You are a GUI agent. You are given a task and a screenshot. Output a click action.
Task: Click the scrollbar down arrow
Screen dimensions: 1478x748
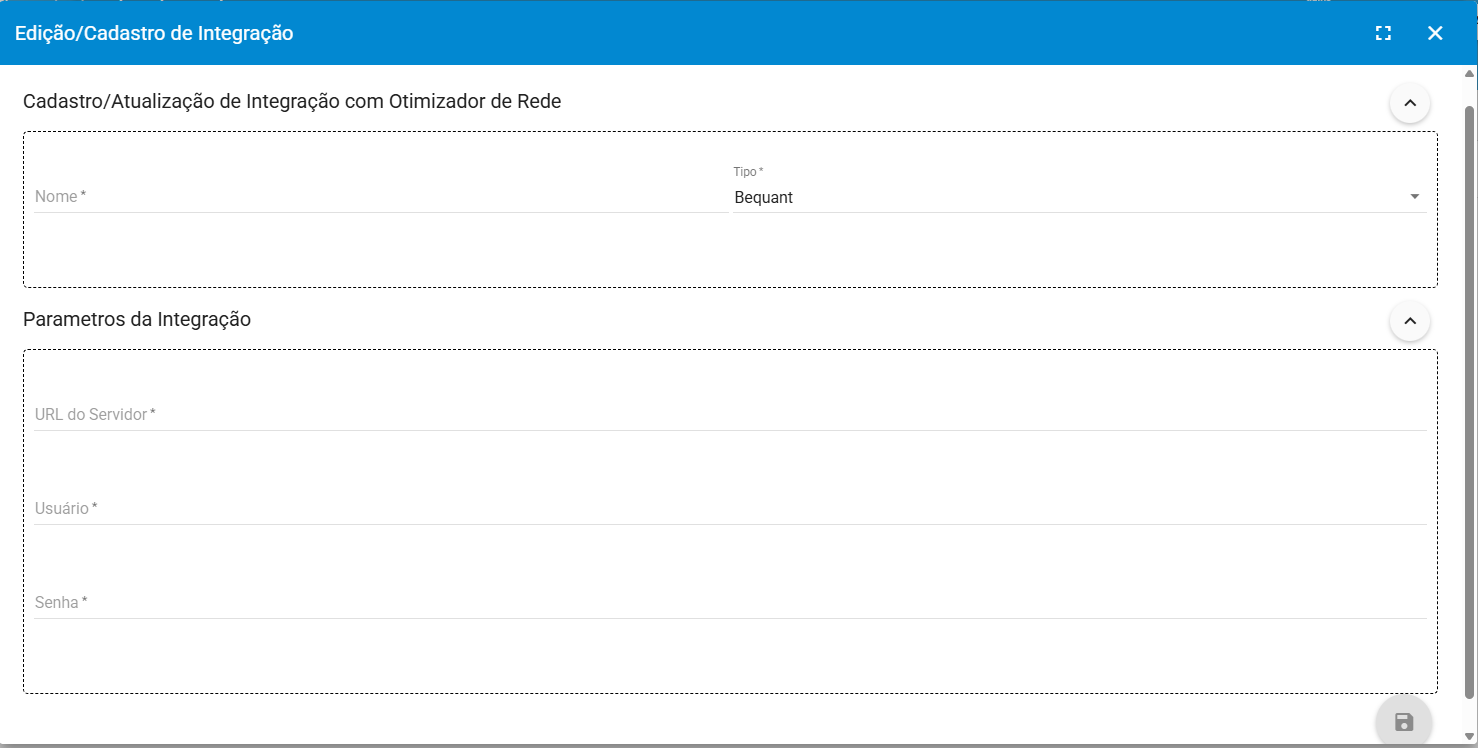1469,737
